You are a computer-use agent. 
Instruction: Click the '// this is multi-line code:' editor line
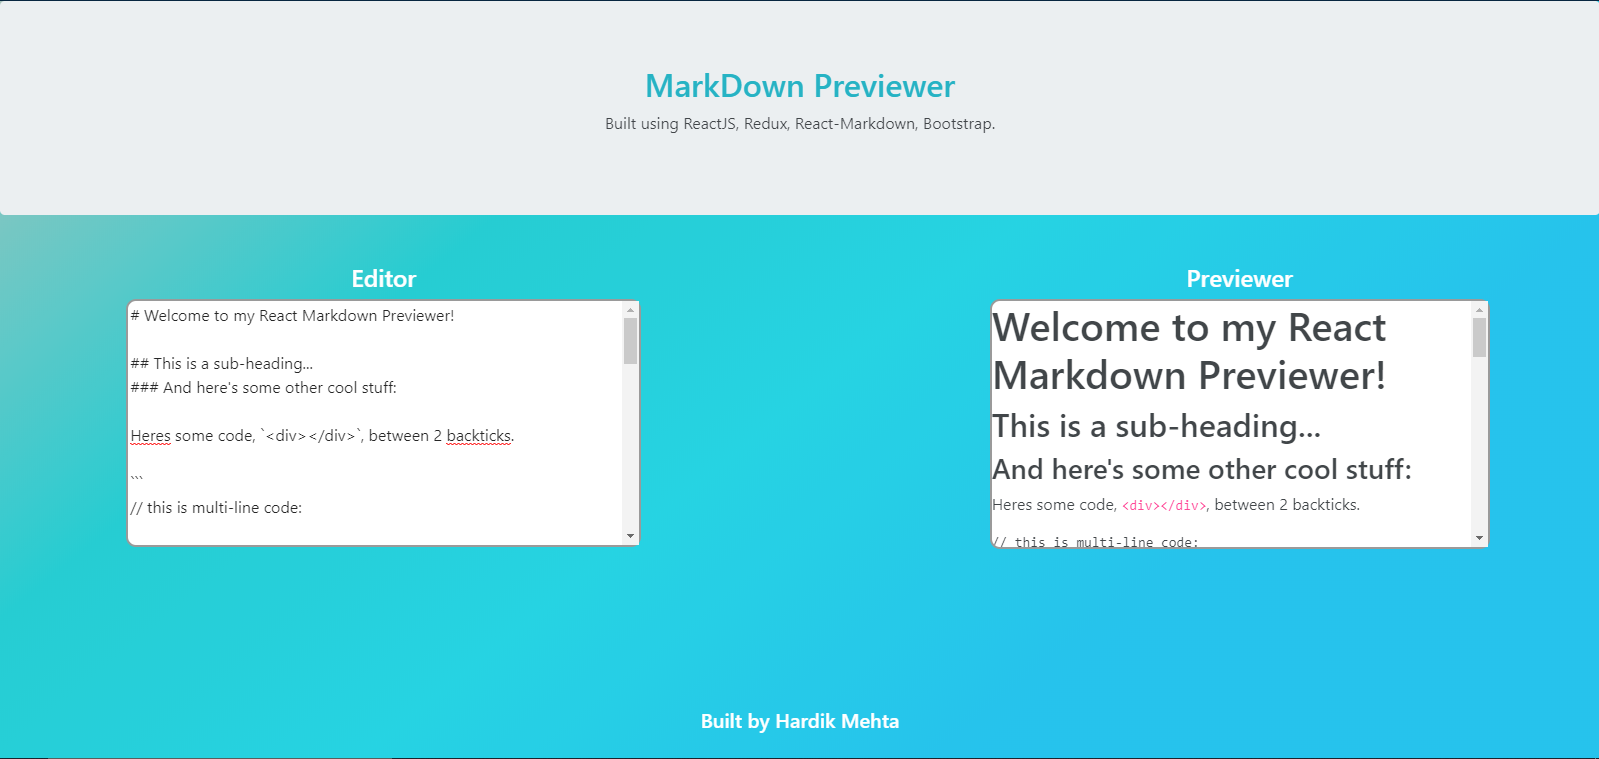coord(216,508)
